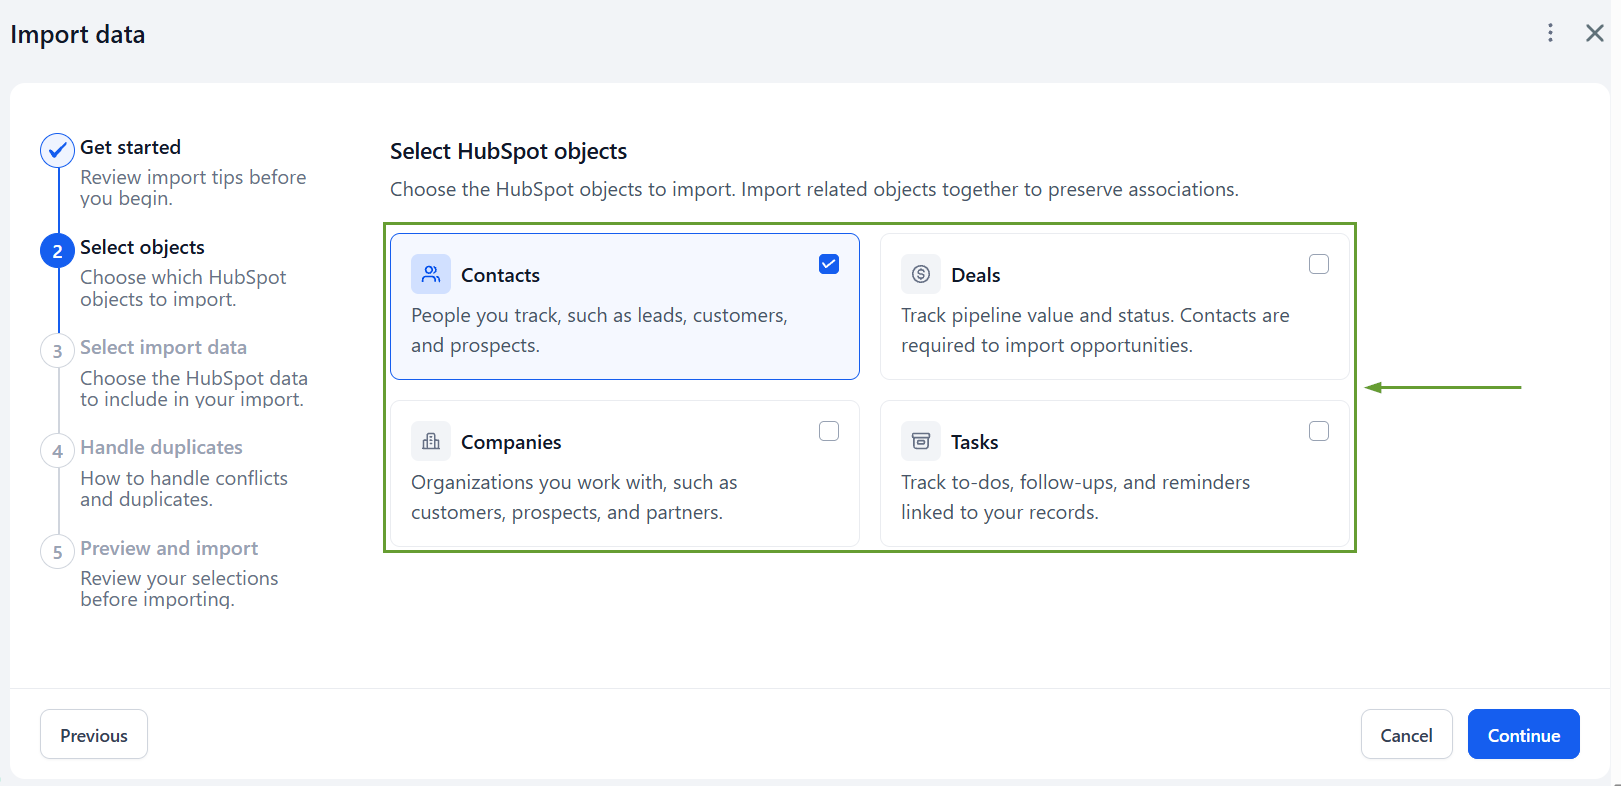Click the 'Choose the HubSpot objects to import' description
Image resolution: width=1621 pixels, height=786 pixels.
point(814,189)
